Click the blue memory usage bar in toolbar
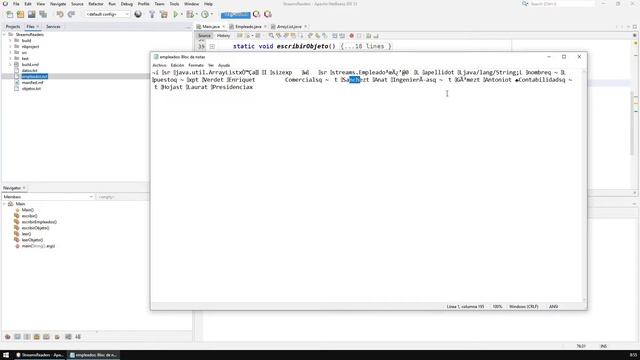Viewport: 640px width, 360px height. 236,15
